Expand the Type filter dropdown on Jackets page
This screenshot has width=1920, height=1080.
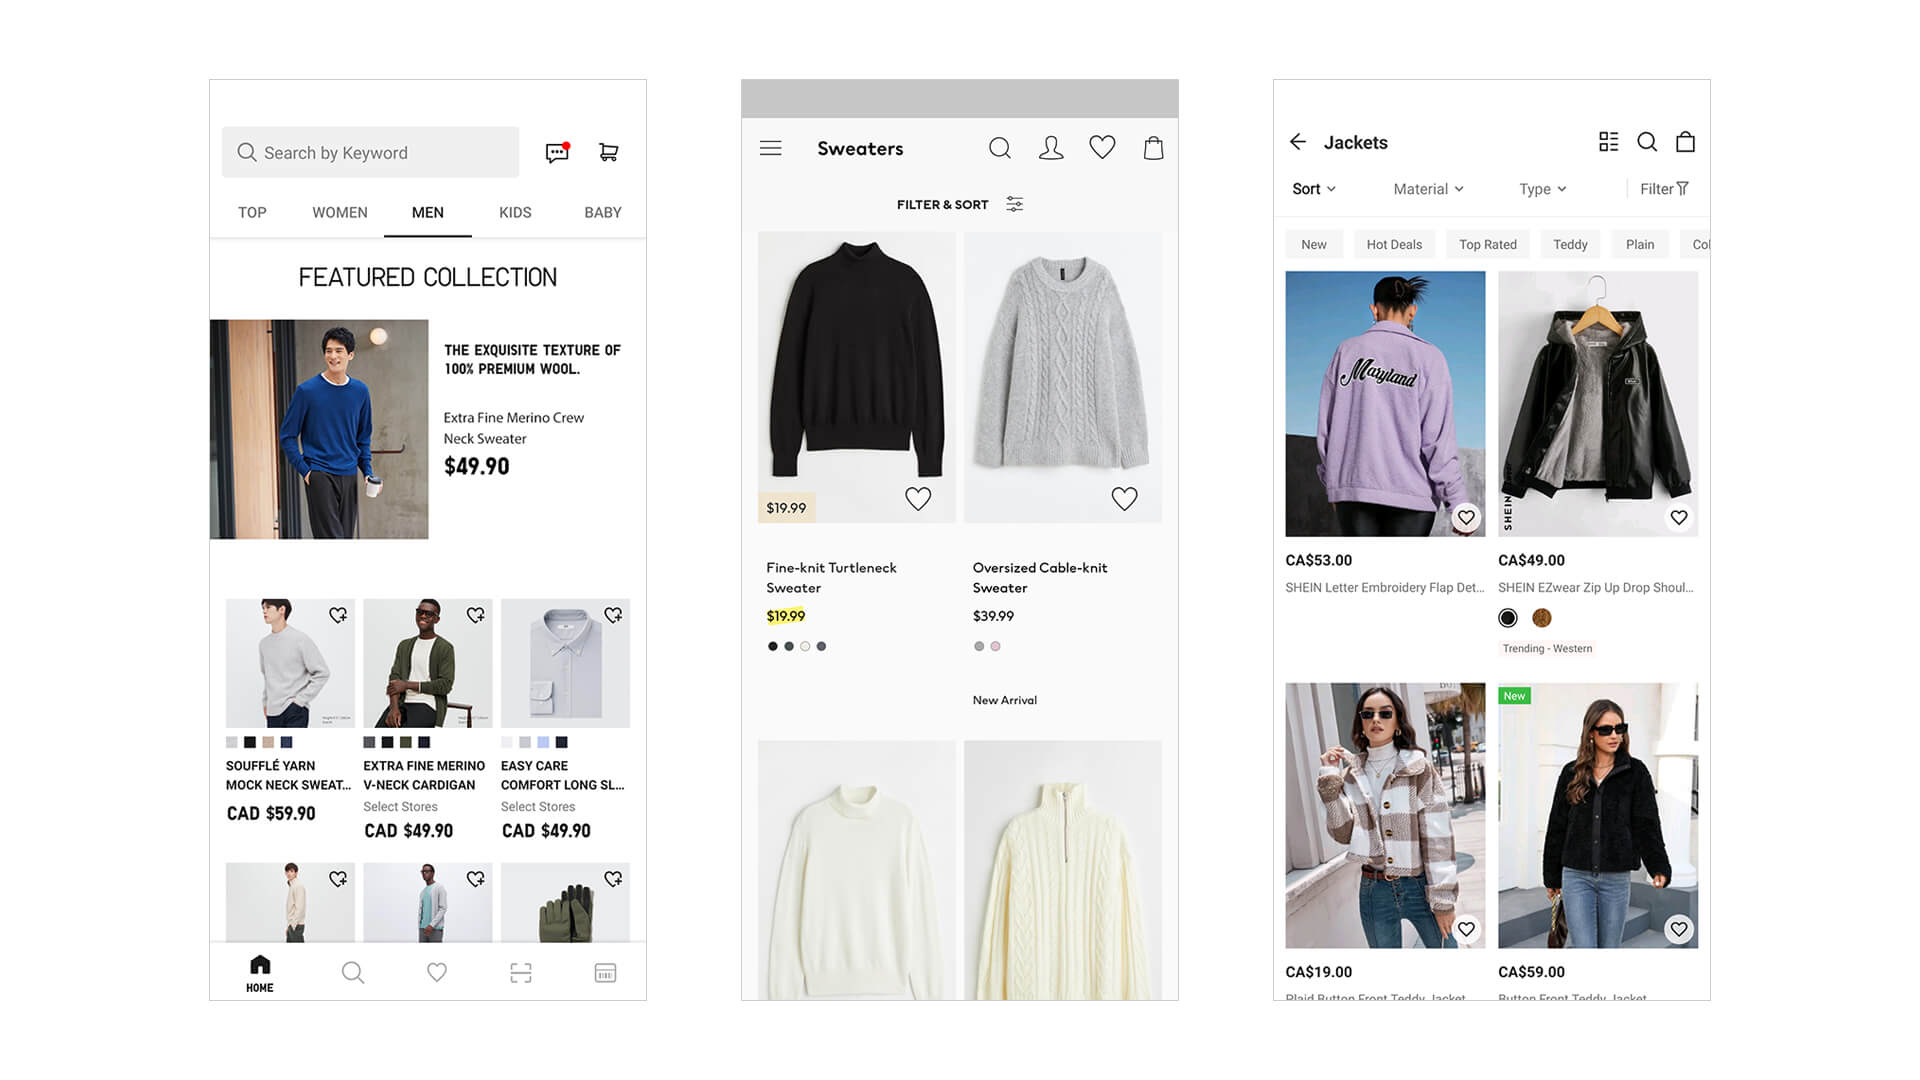pos(1542,189)
